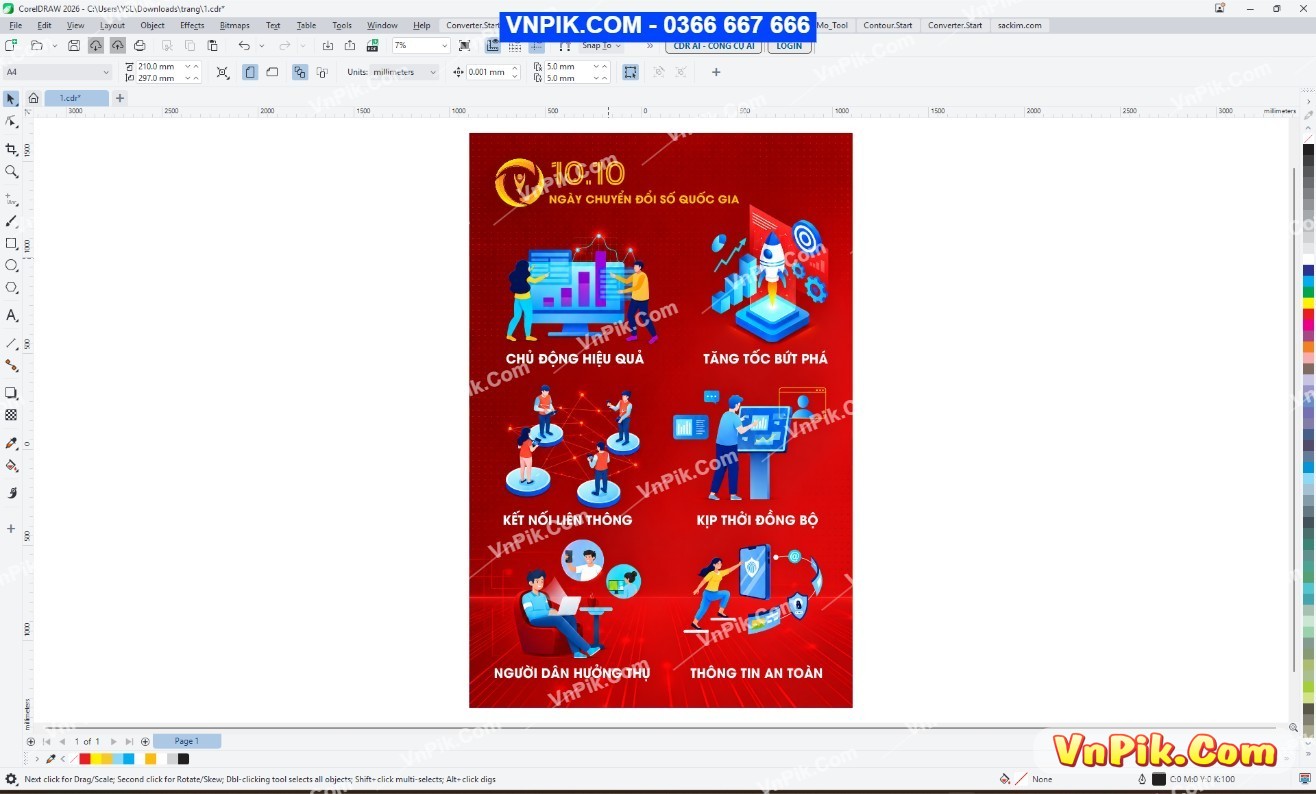Image resolution: width=1316 pixels, height=794 pixels.
Task: Open the zoom level 7% dropdown
Action: (444, 46)
